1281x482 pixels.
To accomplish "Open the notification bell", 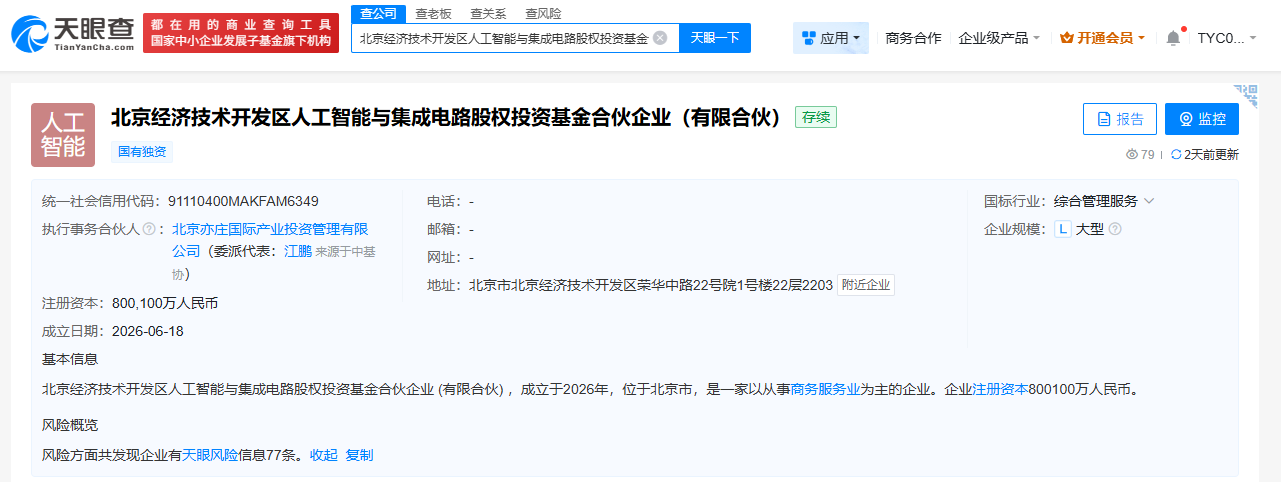I will pyautogui.click(x=1173, y=38).
